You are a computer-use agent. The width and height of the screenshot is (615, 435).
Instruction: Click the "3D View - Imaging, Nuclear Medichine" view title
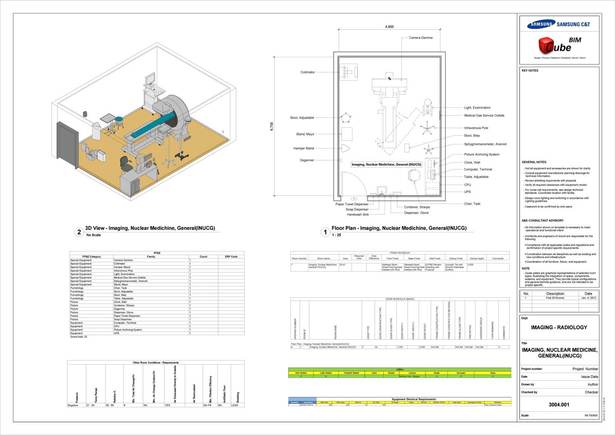[x=150, y=228]
